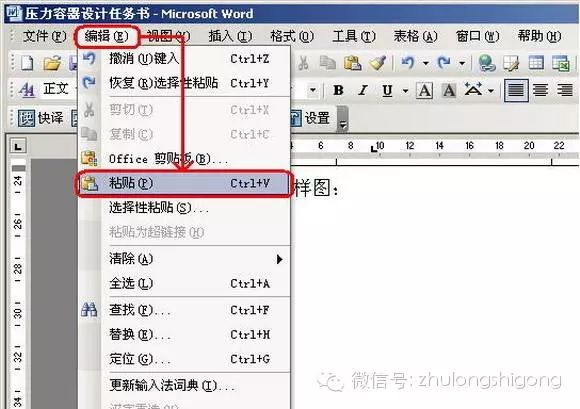Click the character shading A icon
This screenshot has width=580, height=409.
click(449, 90)
